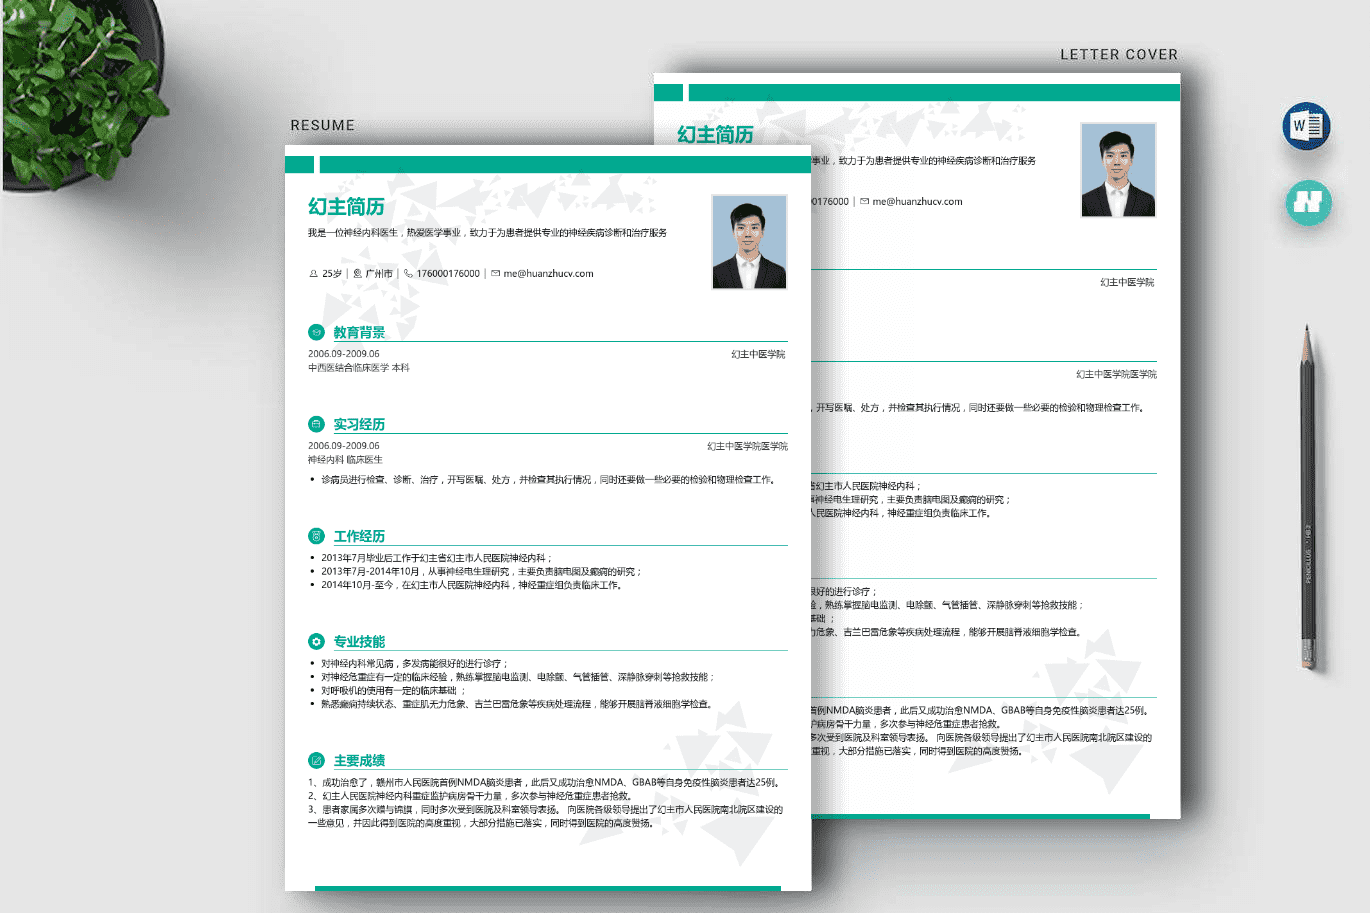Click 幻主中医学院医学院 on the resume page
Screen dimensions: 1370x913
[x=747, y=446]
